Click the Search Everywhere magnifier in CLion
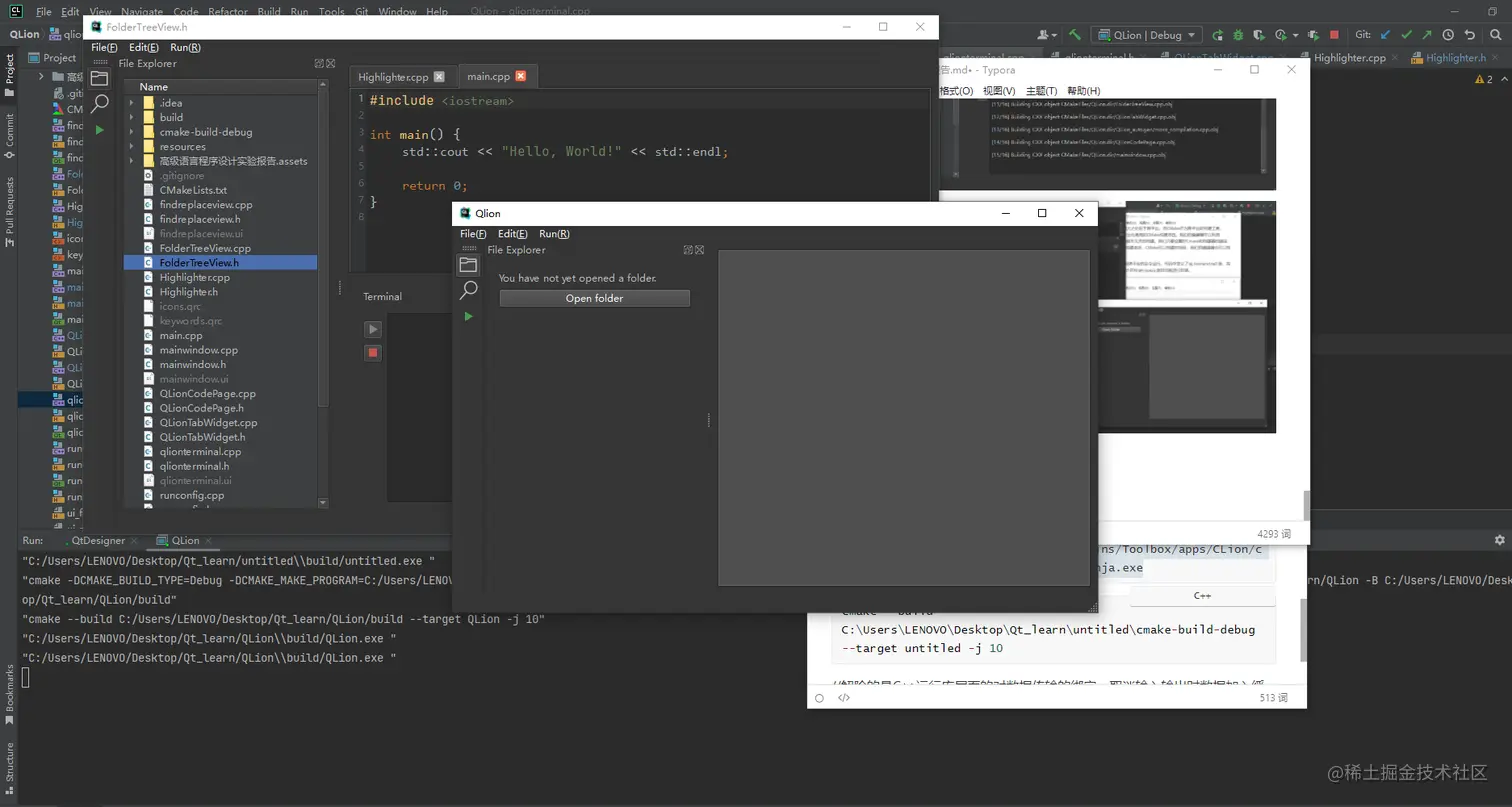 tap(1495, 35)
